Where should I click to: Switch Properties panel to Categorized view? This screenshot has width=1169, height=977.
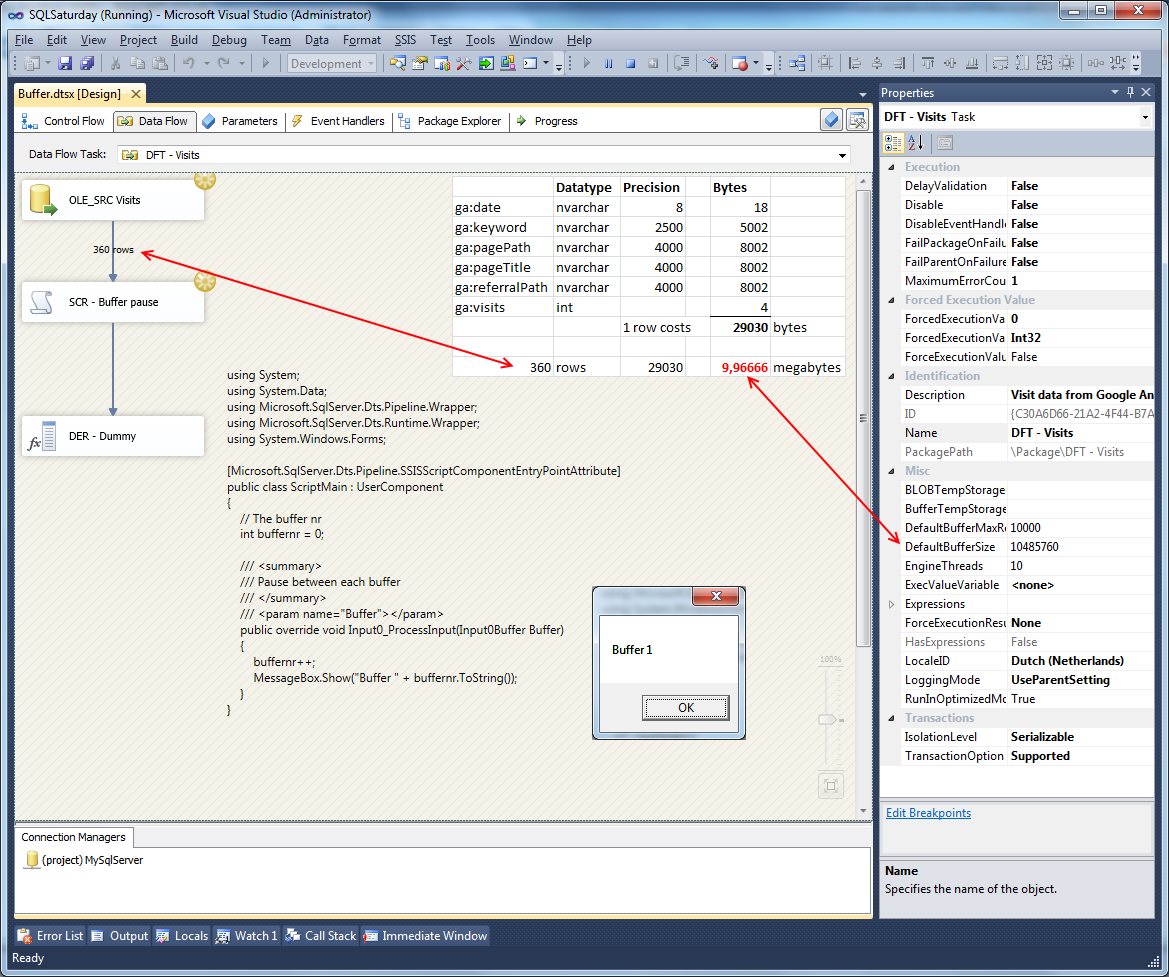pos(894,142)
